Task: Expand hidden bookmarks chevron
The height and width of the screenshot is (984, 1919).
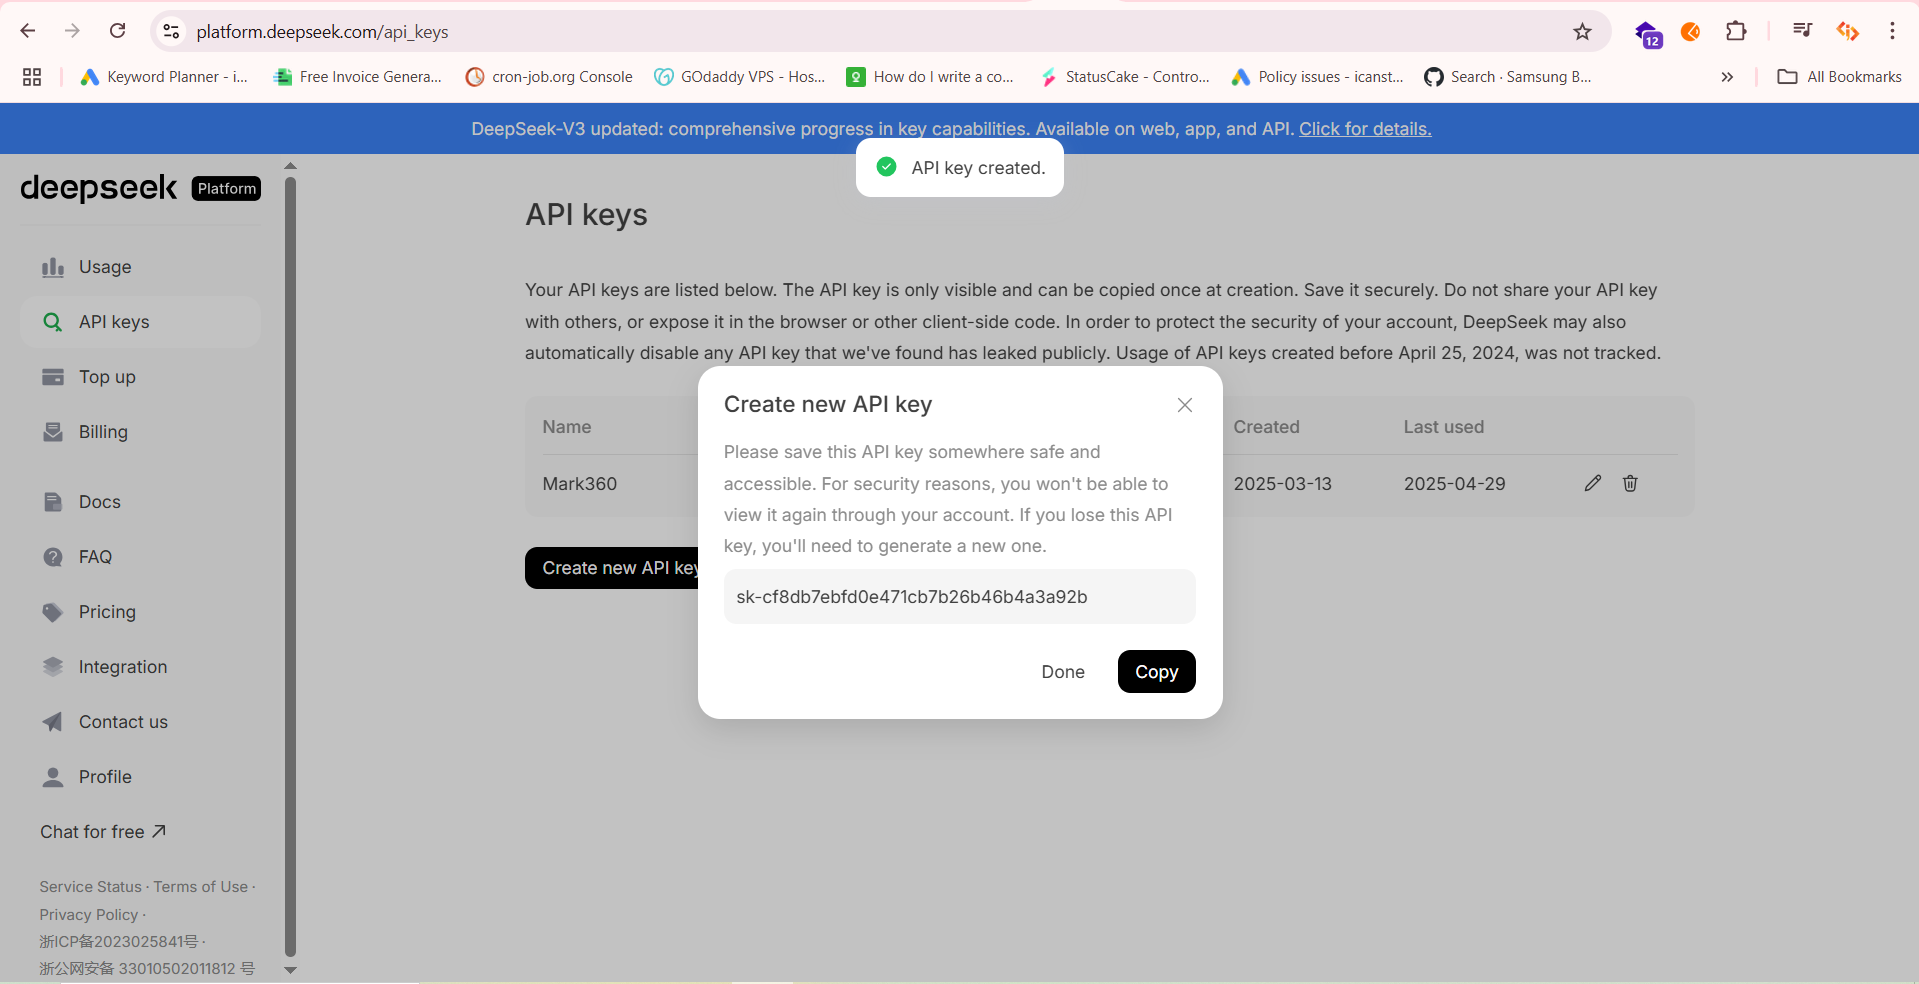Action: tap(1727, 77)
